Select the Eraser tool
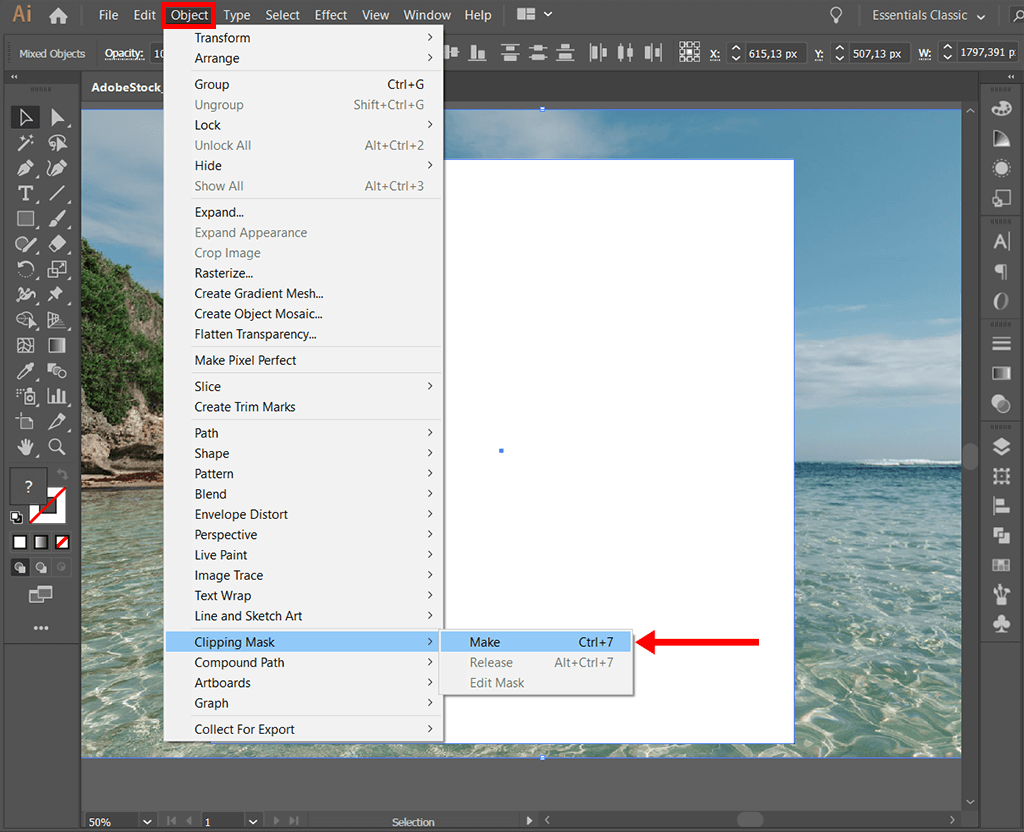This screenshot has height=832, width=1024. [57, 244]
